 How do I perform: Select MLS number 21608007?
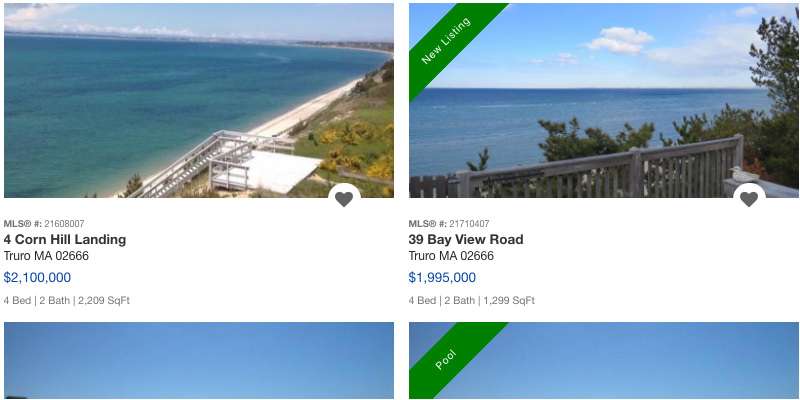[x=64, y=223]
